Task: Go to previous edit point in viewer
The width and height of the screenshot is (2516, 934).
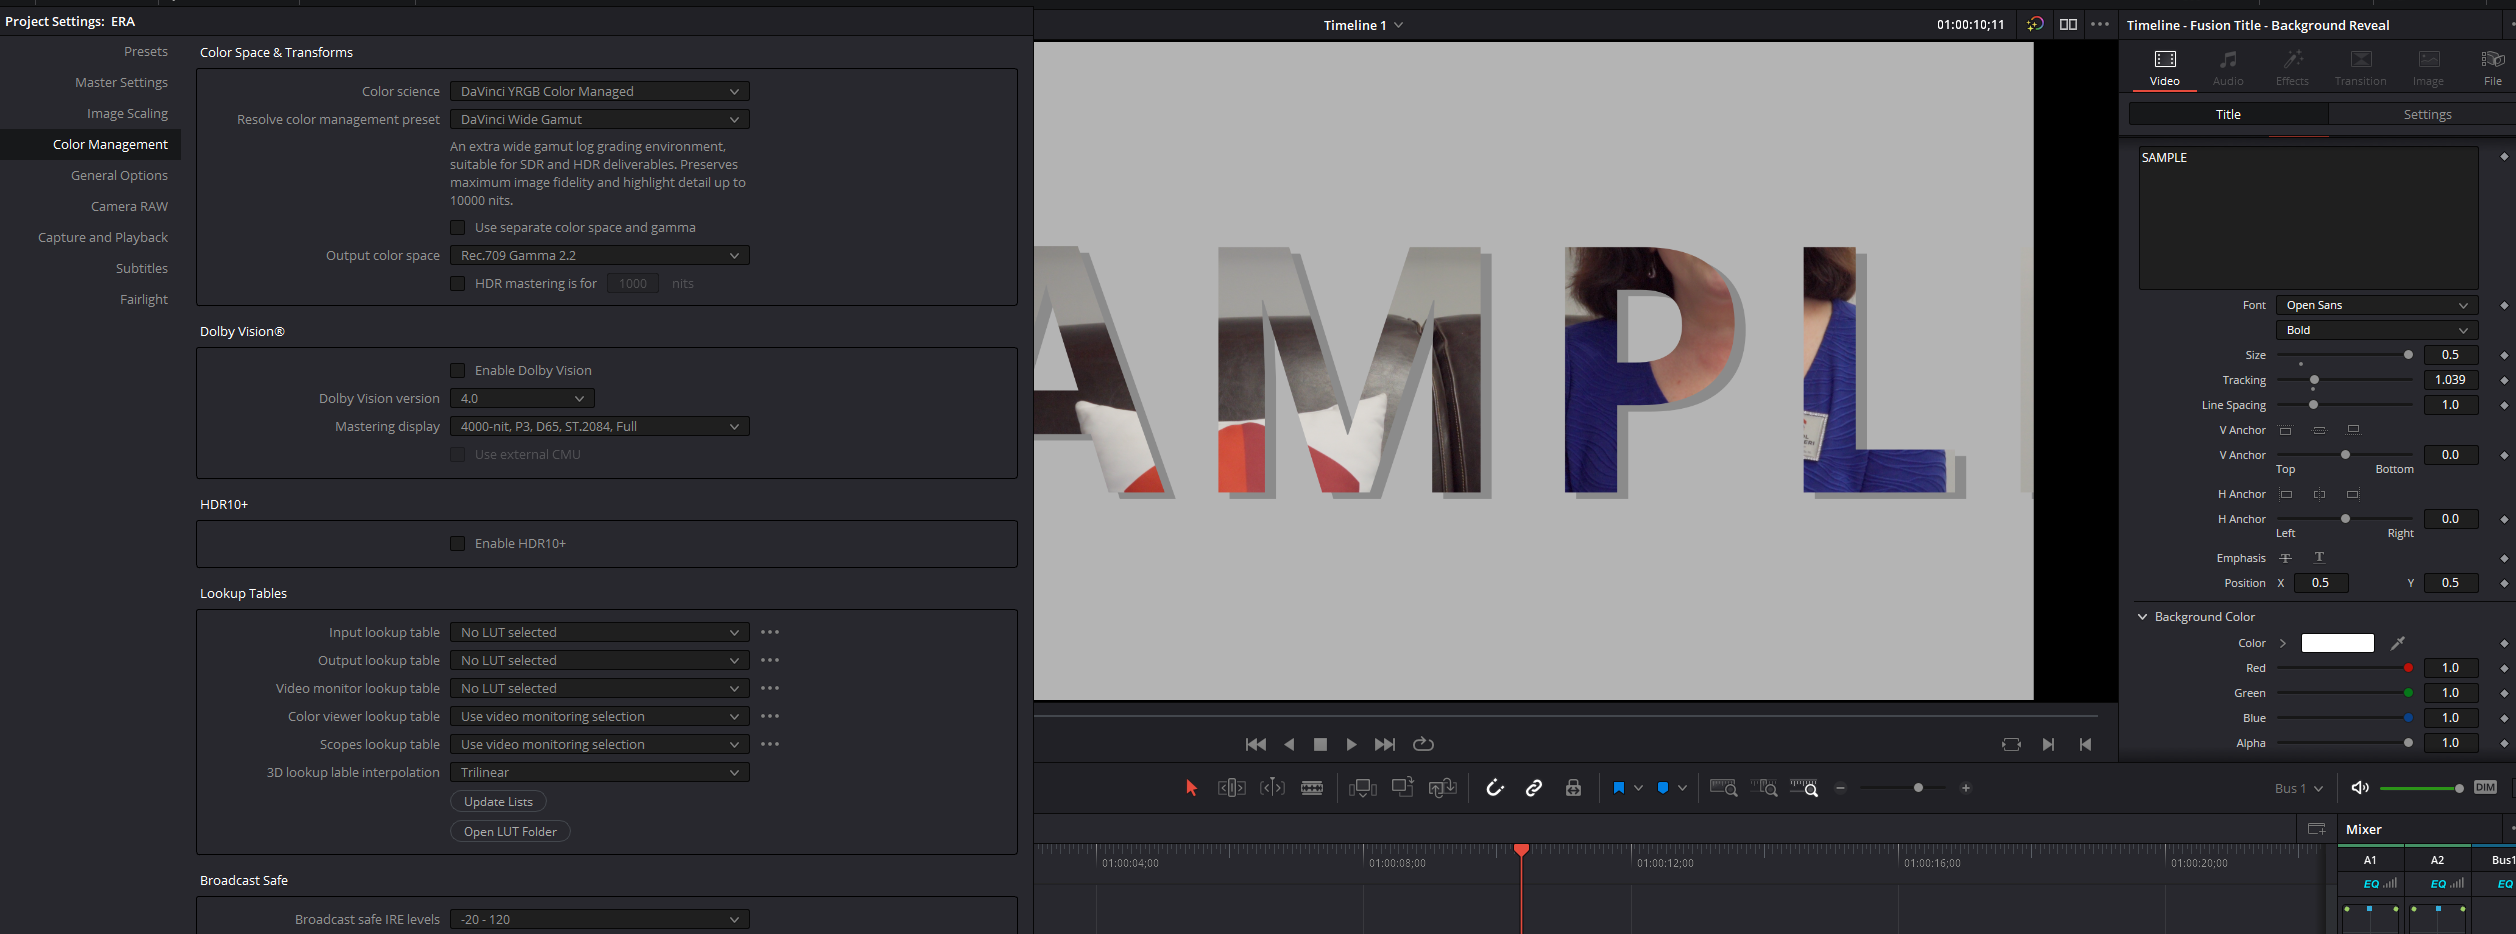Action: click(x=2085, y=744)
